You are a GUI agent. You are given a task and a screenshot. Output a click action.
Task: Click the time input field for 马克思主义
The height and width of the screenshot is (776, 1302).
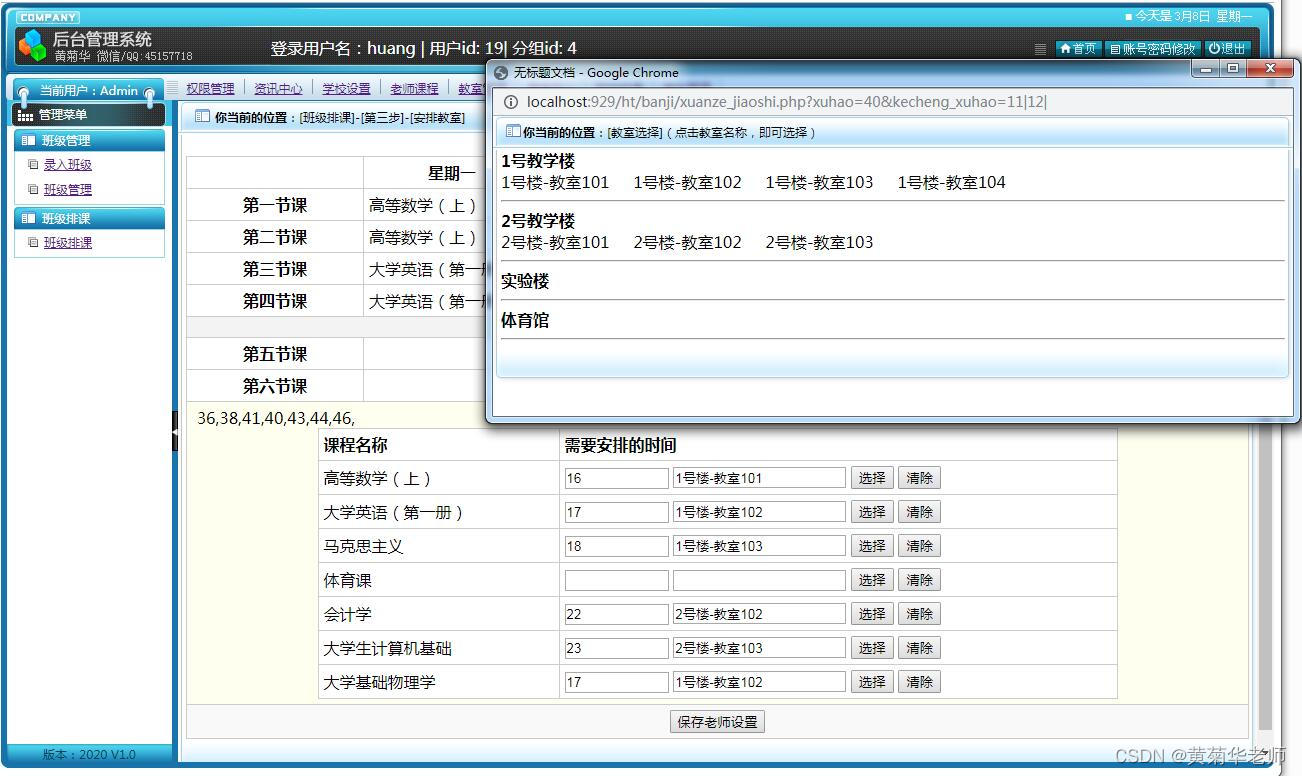pyautogui.click(x=616, y=545)
